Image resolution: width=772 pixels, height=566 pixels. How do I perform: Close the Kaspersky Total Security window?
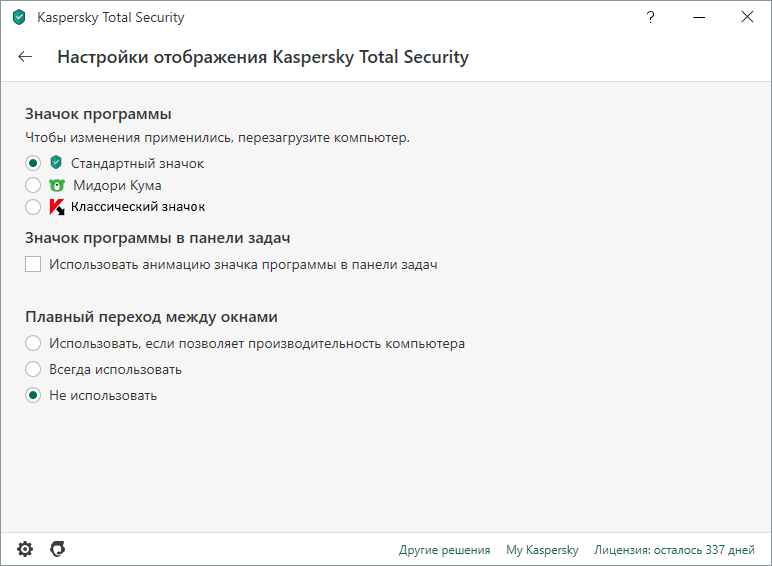[x=747, y=17]
